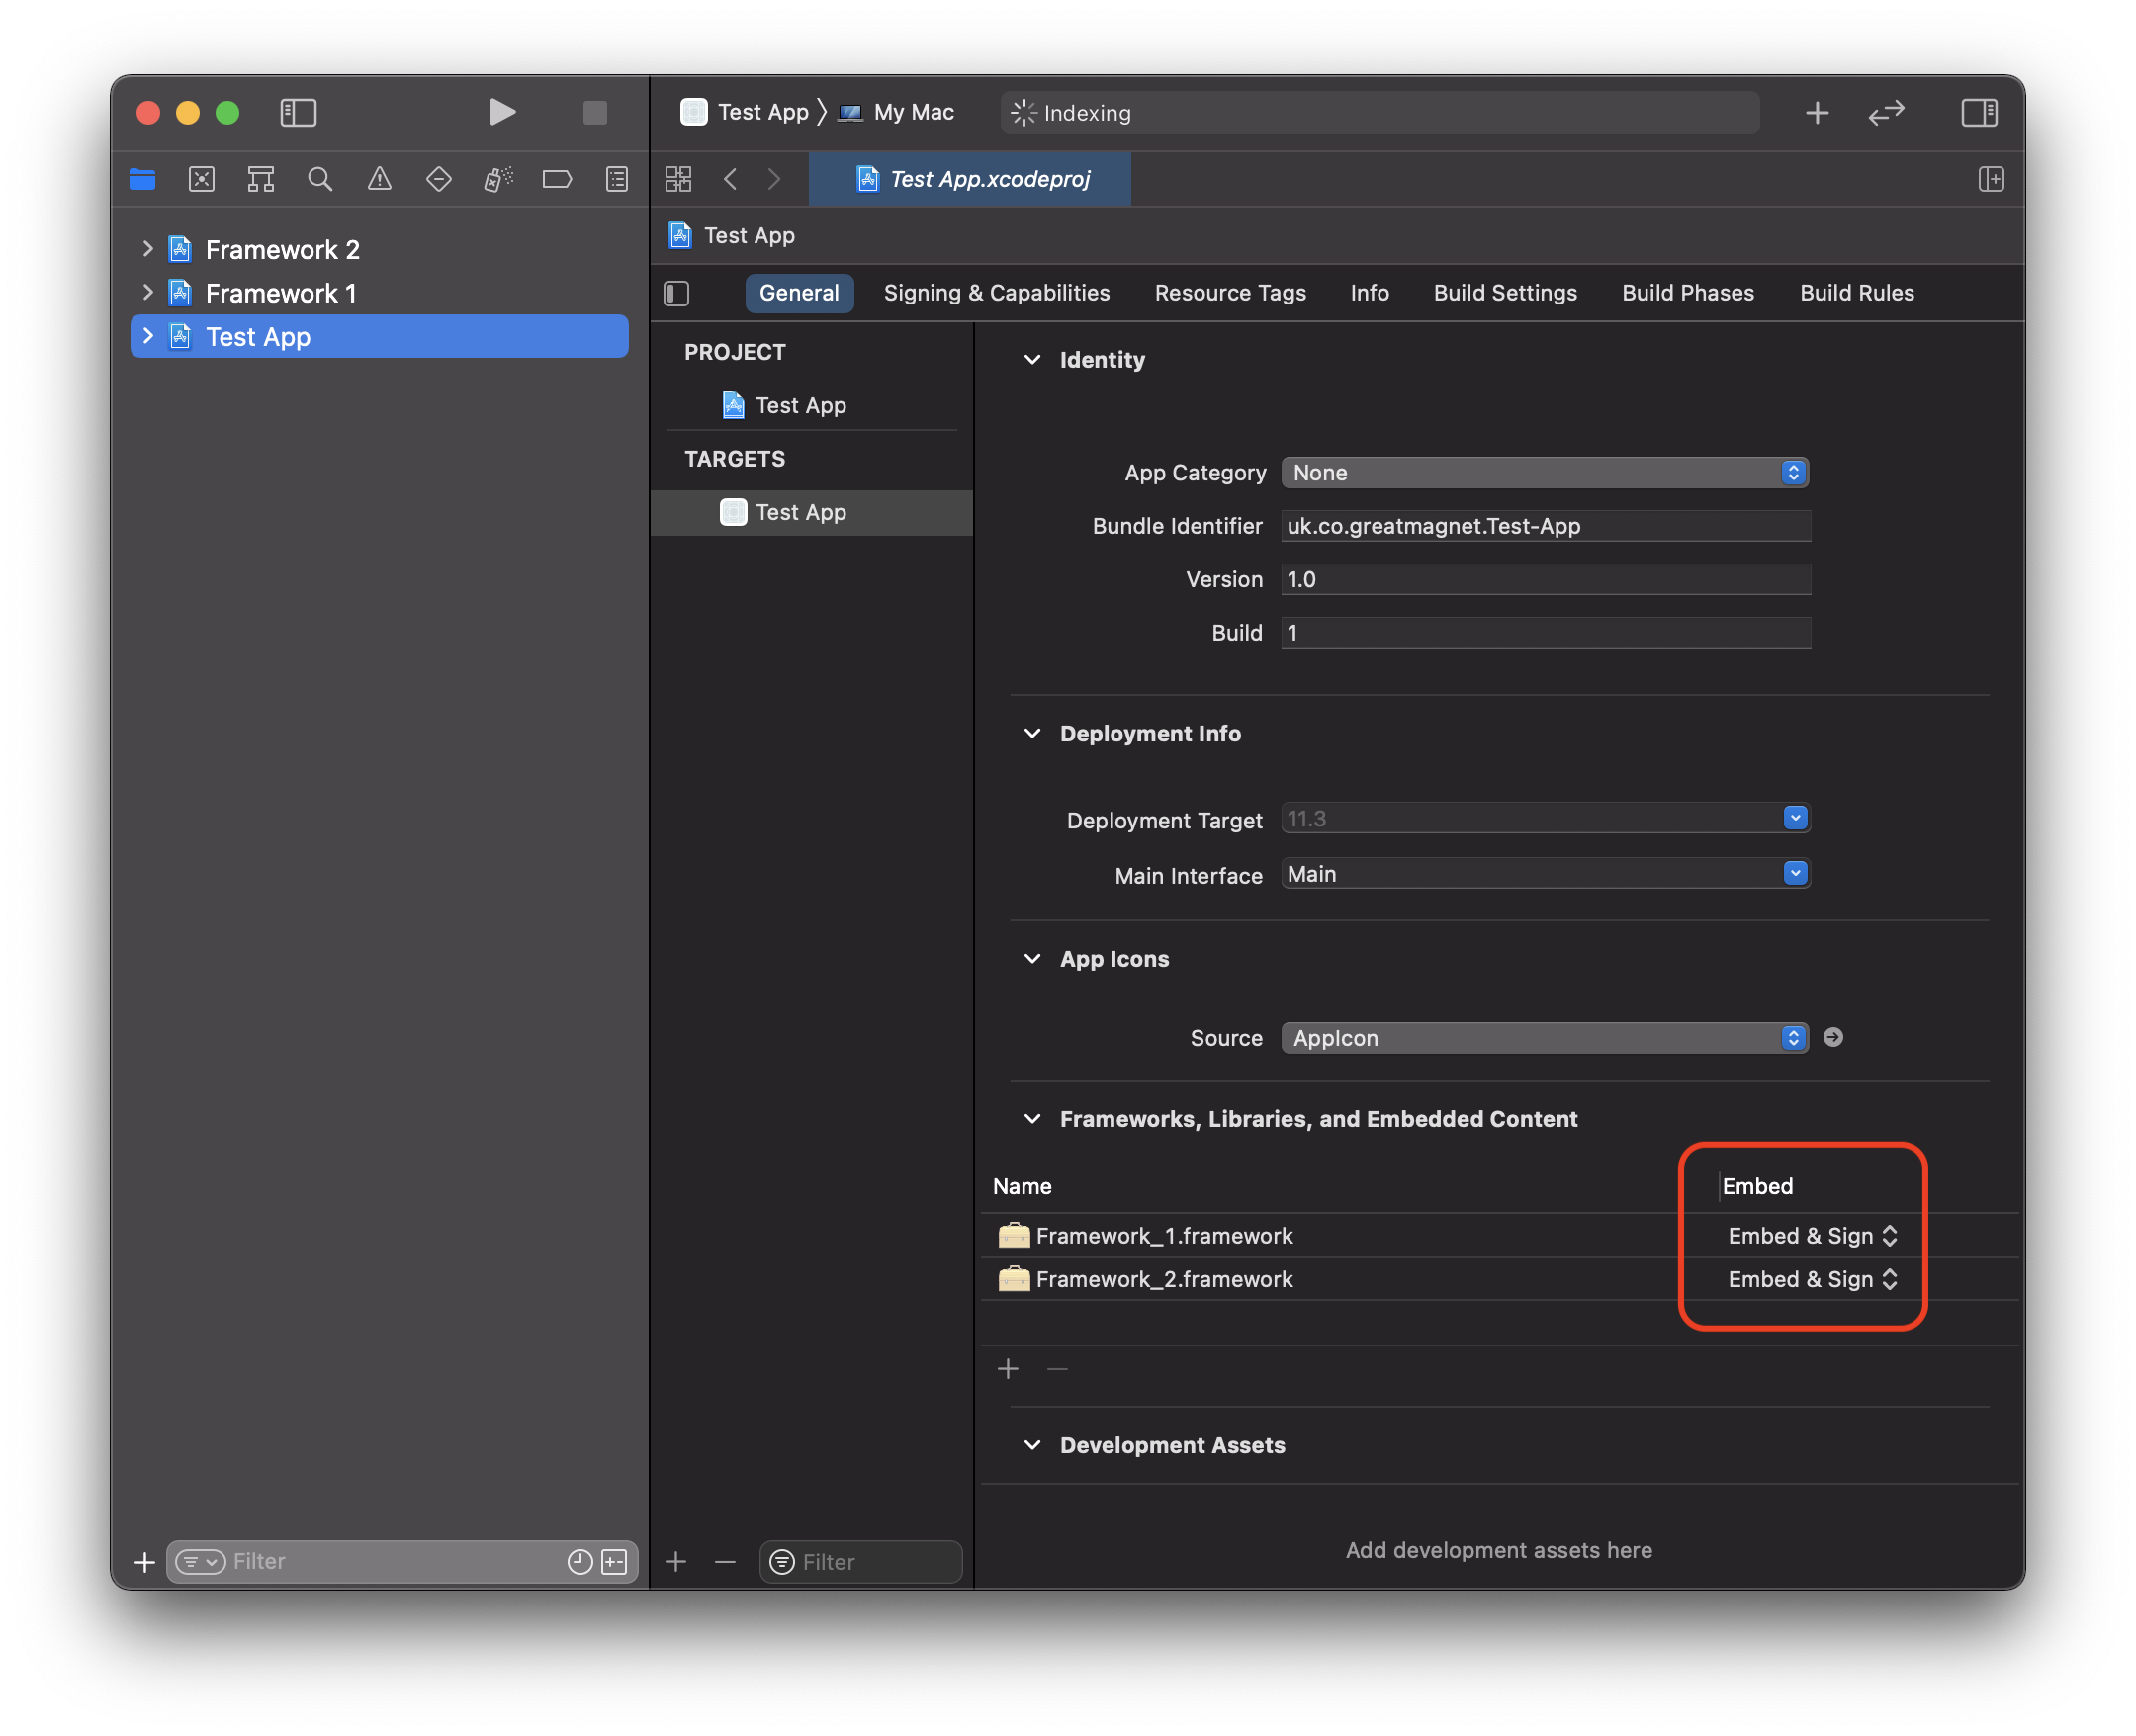Expand Test App project tree

pyautogui.click(x=148, y=336)
